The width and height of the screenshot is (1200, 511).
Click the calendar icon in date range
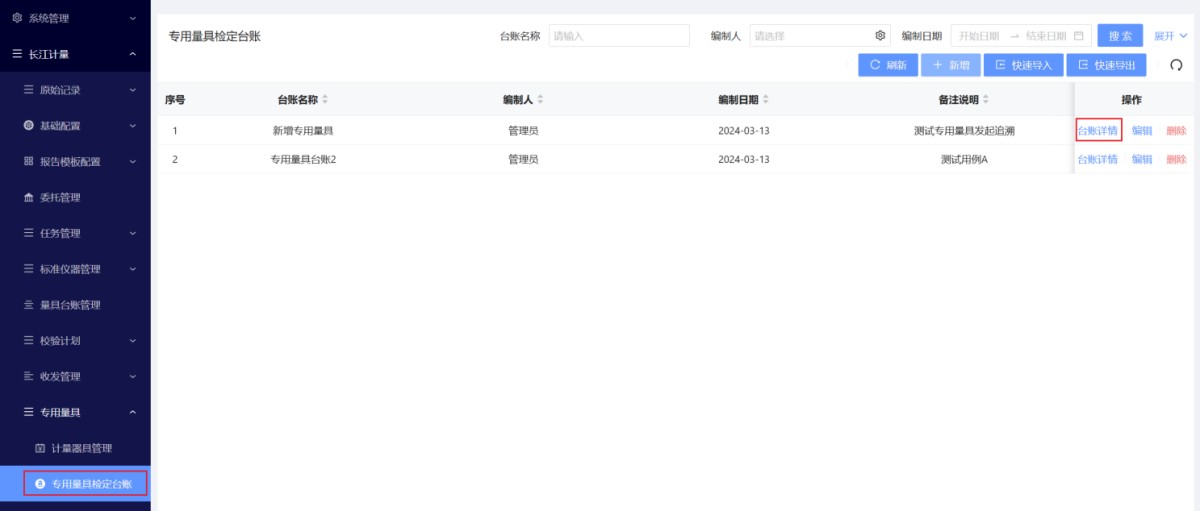point(1078,36)
